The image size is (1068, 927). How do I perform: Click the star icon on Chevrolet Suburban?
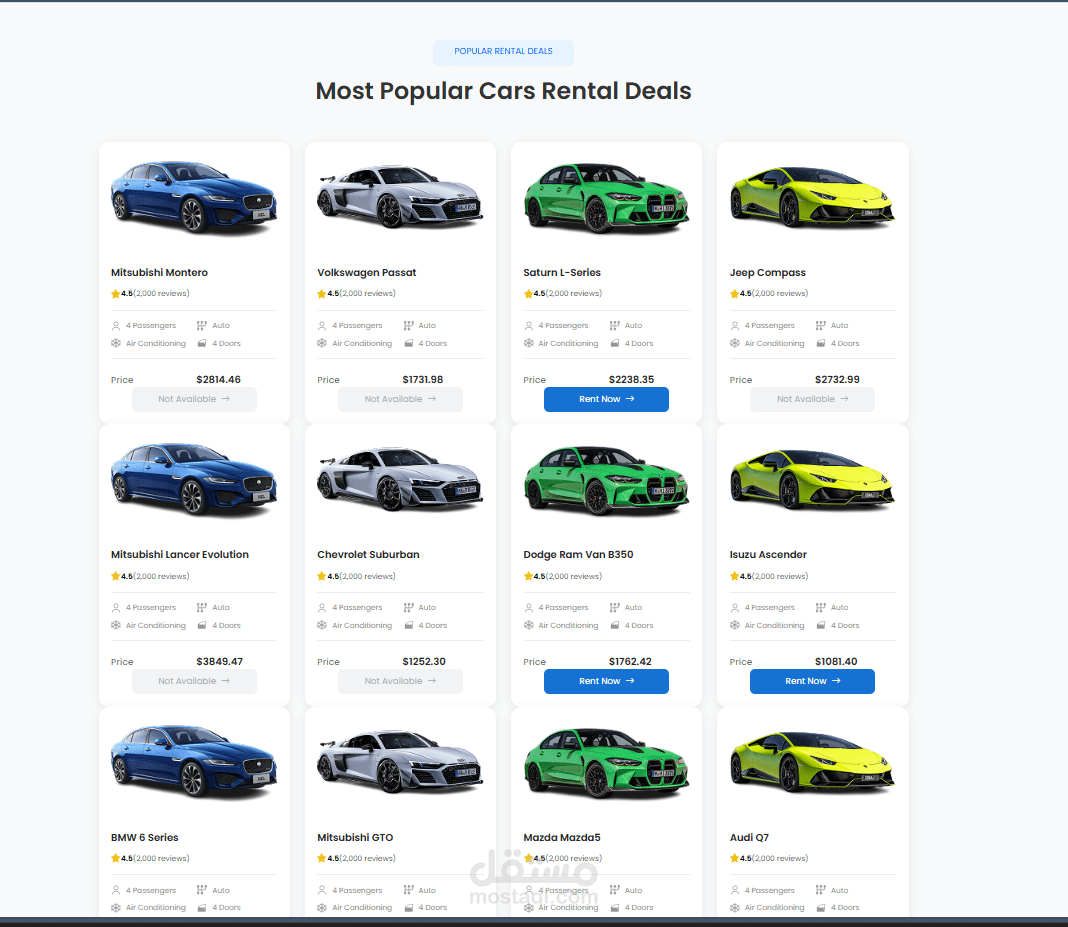coord(321,576)
